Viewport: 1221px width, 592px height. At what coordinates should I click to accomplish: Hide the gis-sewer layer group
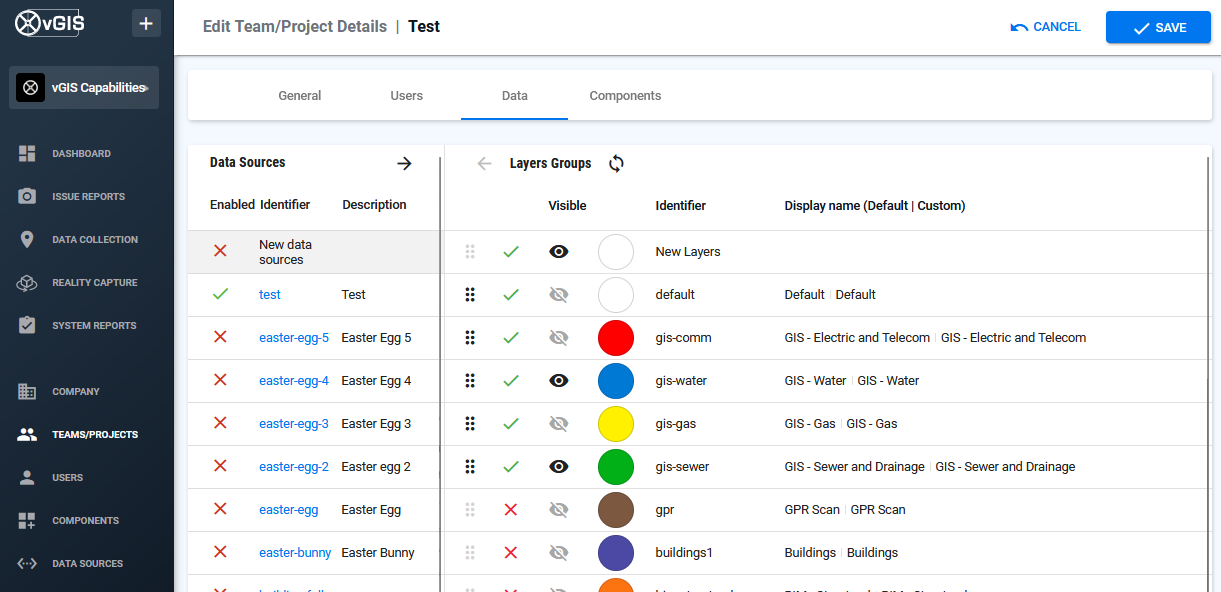559,467
